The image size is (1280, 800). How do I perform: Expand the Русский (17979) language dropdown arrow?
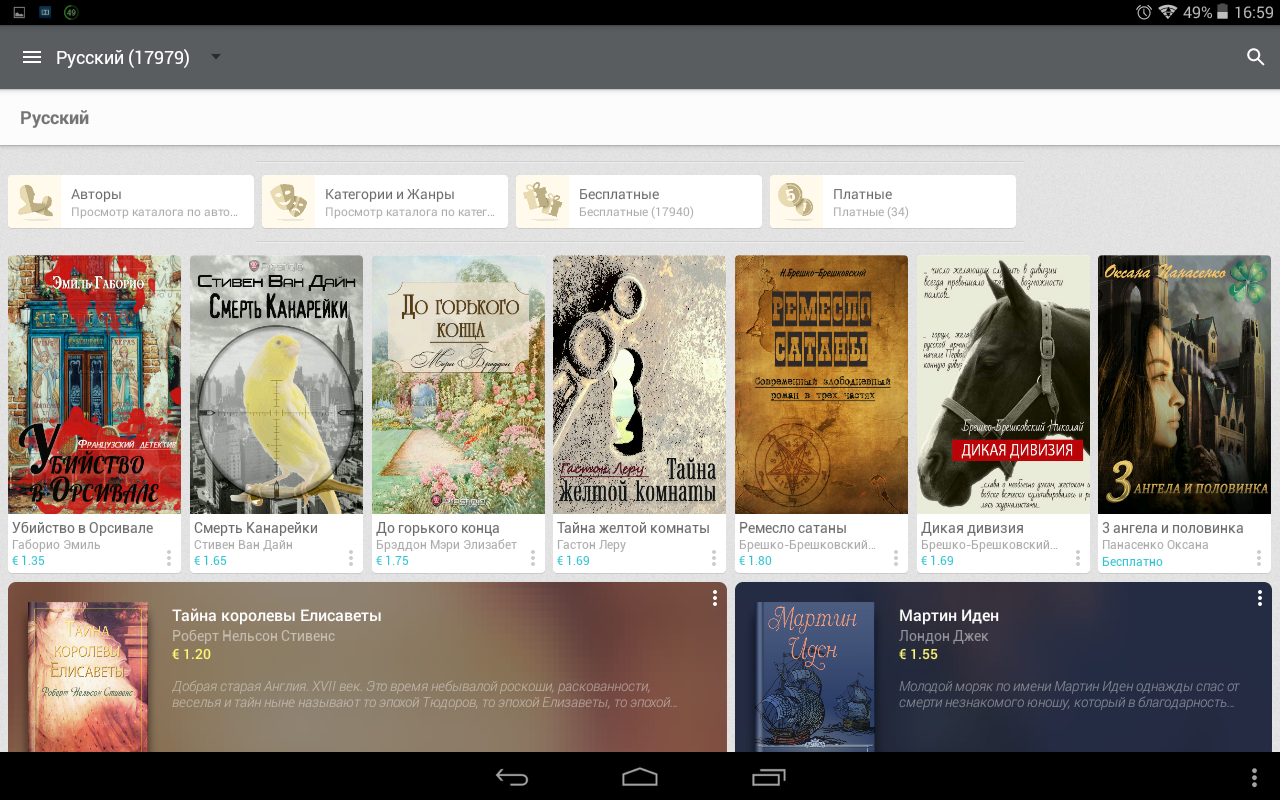click(x=215, y=57)
